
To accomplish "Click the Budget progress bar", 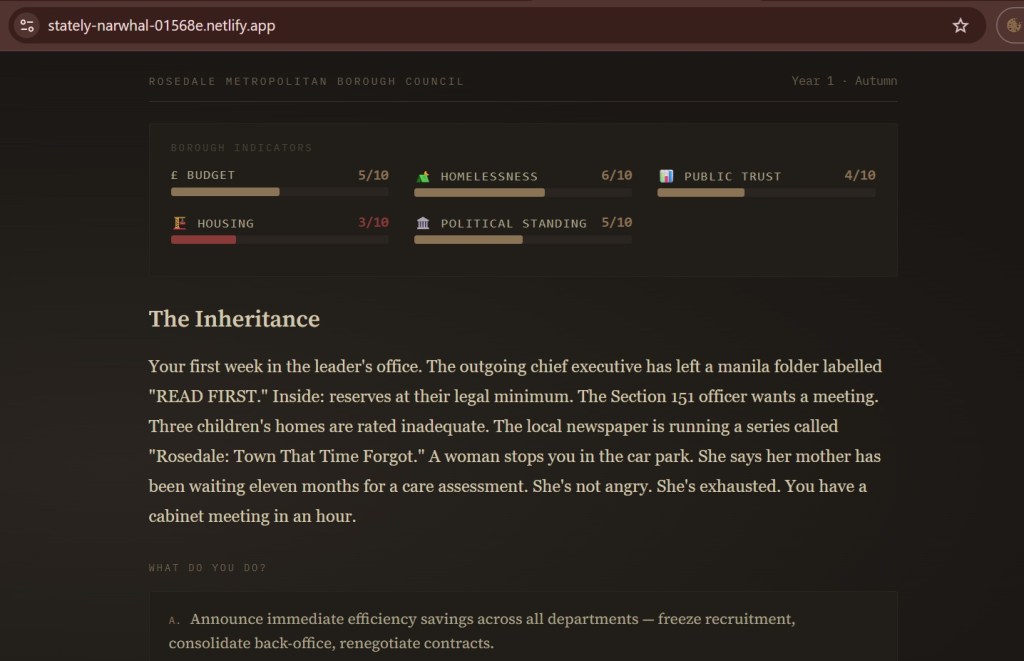I will pos(279,192).
